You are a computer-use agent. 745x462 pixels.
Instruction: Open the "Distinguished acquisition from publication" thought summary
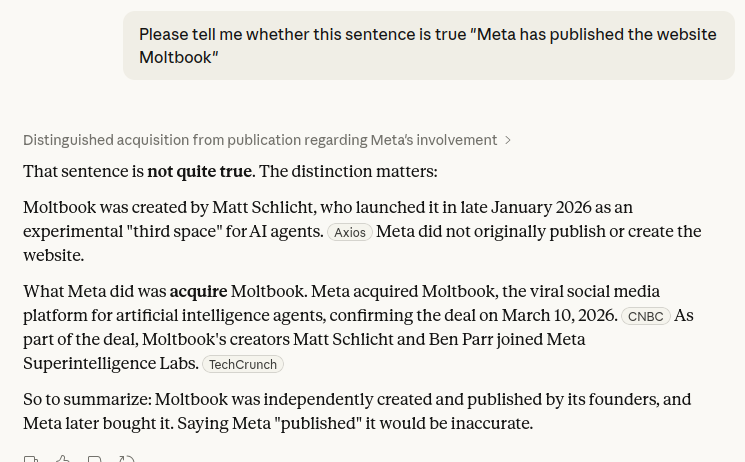(x=260, y=140)
